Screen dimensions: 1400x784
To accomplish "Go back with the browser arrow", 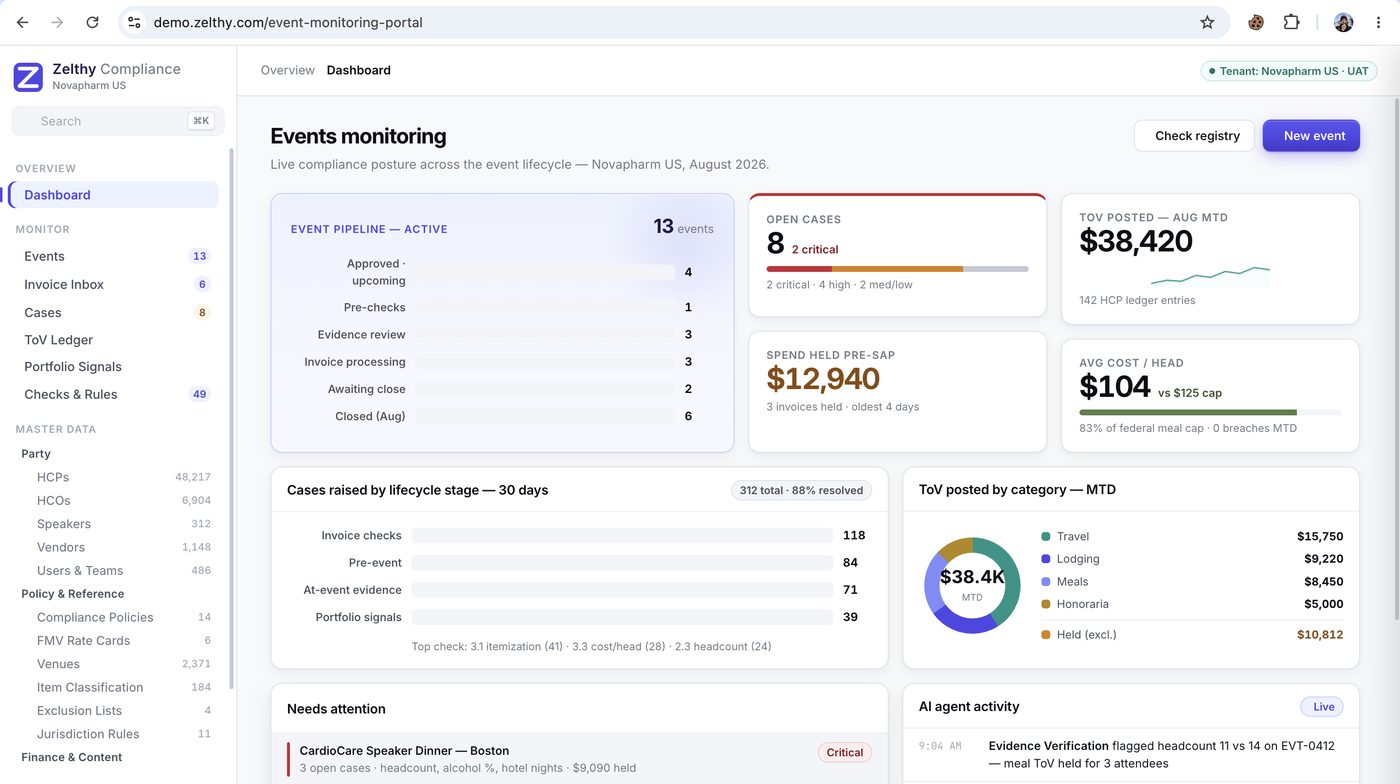I will 22,22.
